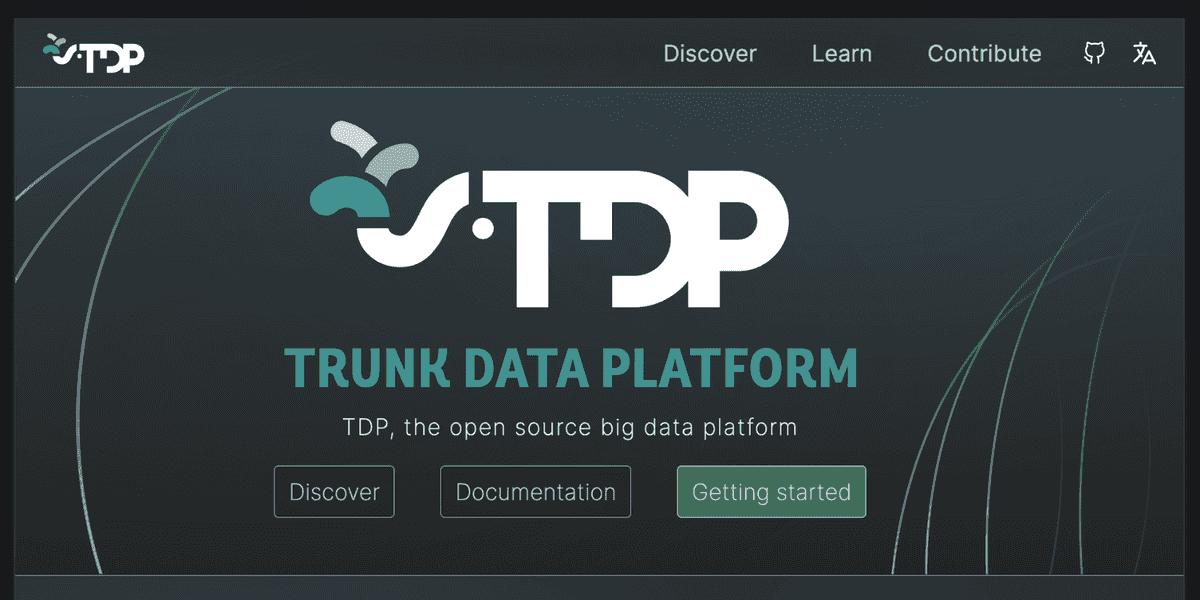Open the GitHub repository icon
The image size is (1200, 600).
[x=1095, y=53]
